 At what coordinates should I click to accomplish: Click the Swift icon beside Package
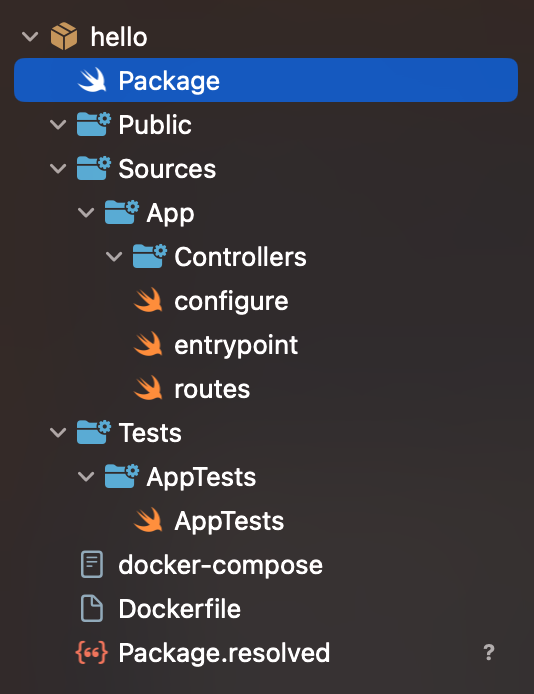click(x=92, y=80)
